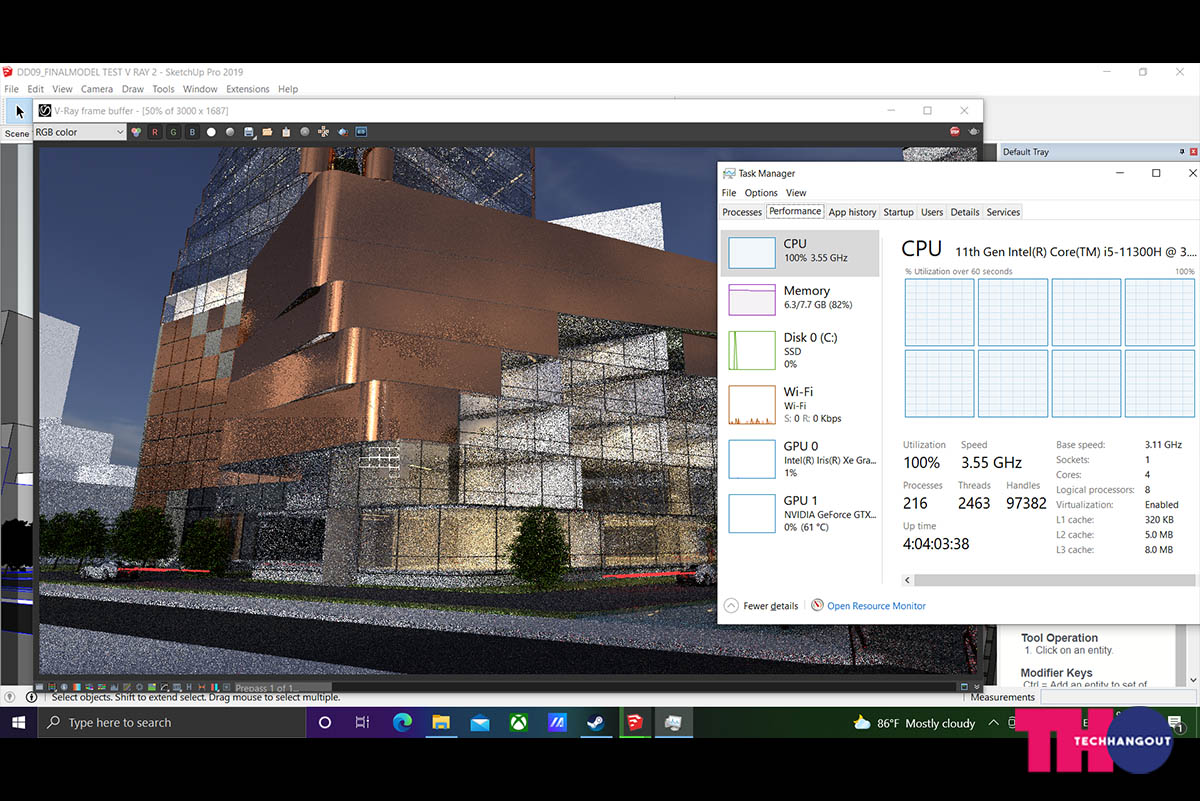
Task: Toggle the green channel view
Action: 173,132
